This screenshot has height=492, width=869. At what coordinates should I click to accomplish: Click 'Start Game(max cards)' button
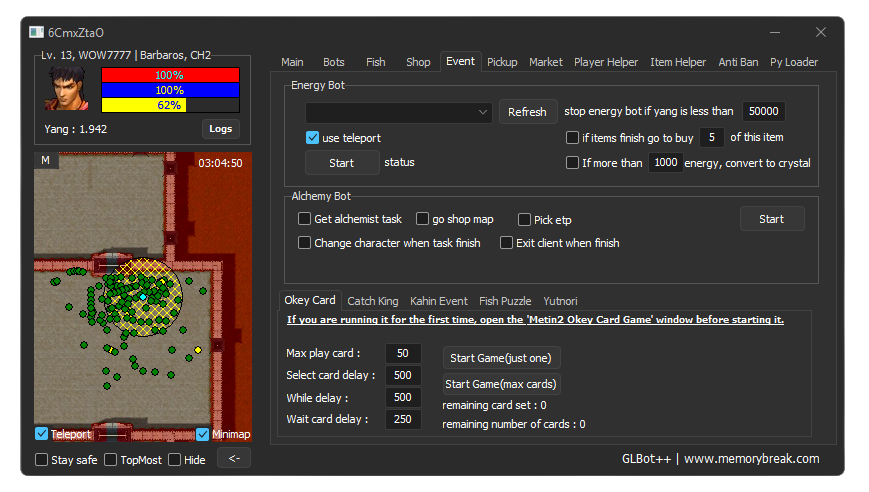[501, 384]
